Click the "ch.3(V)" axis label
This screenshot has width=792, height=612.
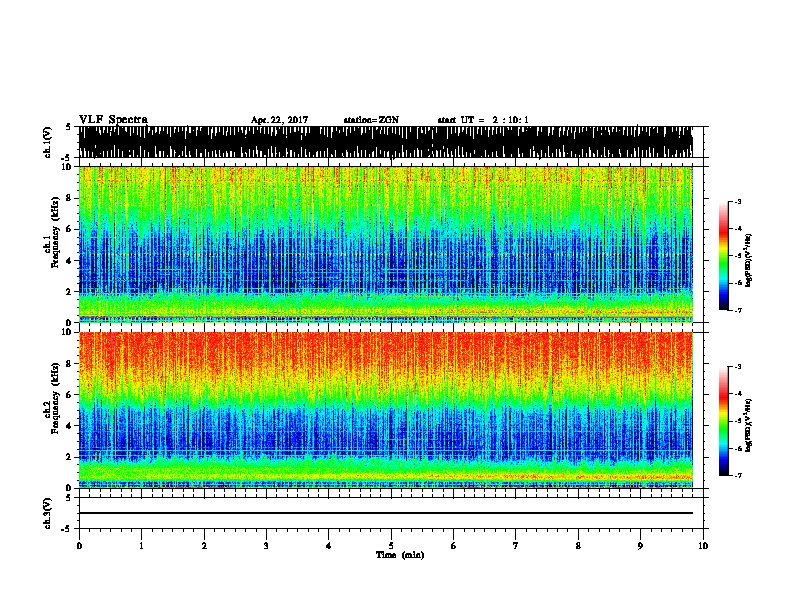coord(48,513)
